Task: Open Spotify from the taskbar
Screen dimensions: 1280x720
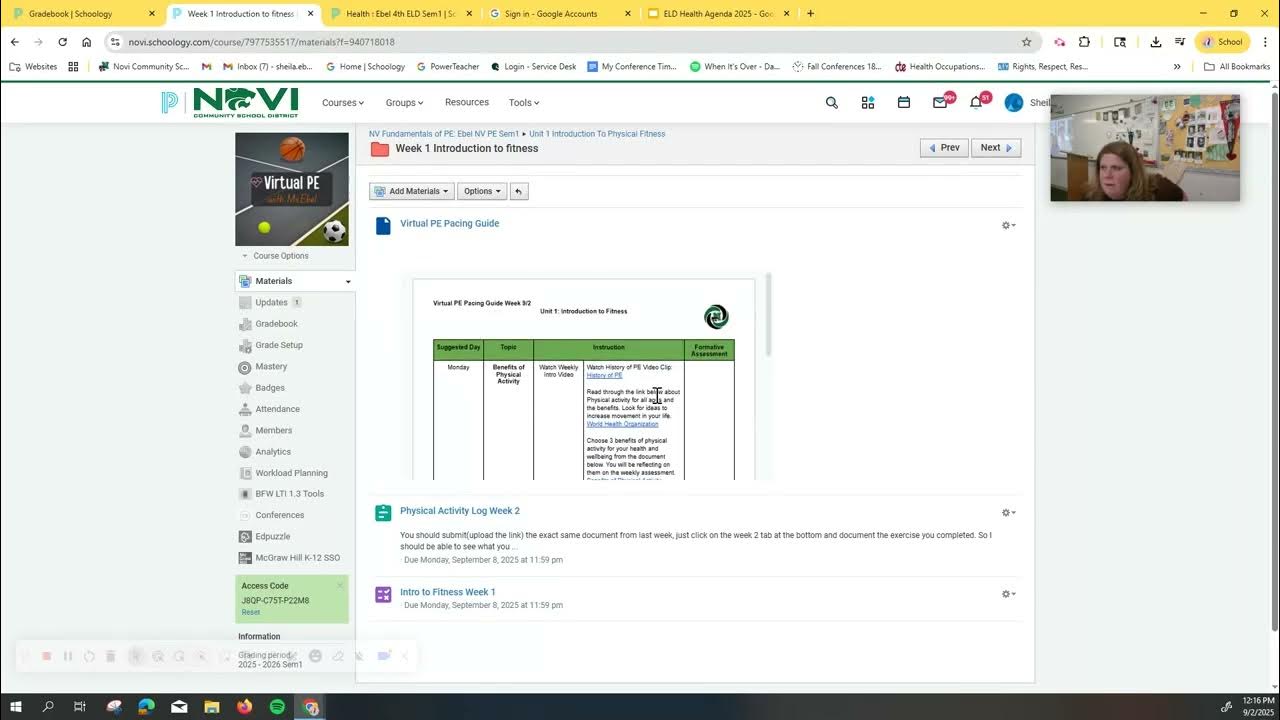Action: click(x=277, y=707)
